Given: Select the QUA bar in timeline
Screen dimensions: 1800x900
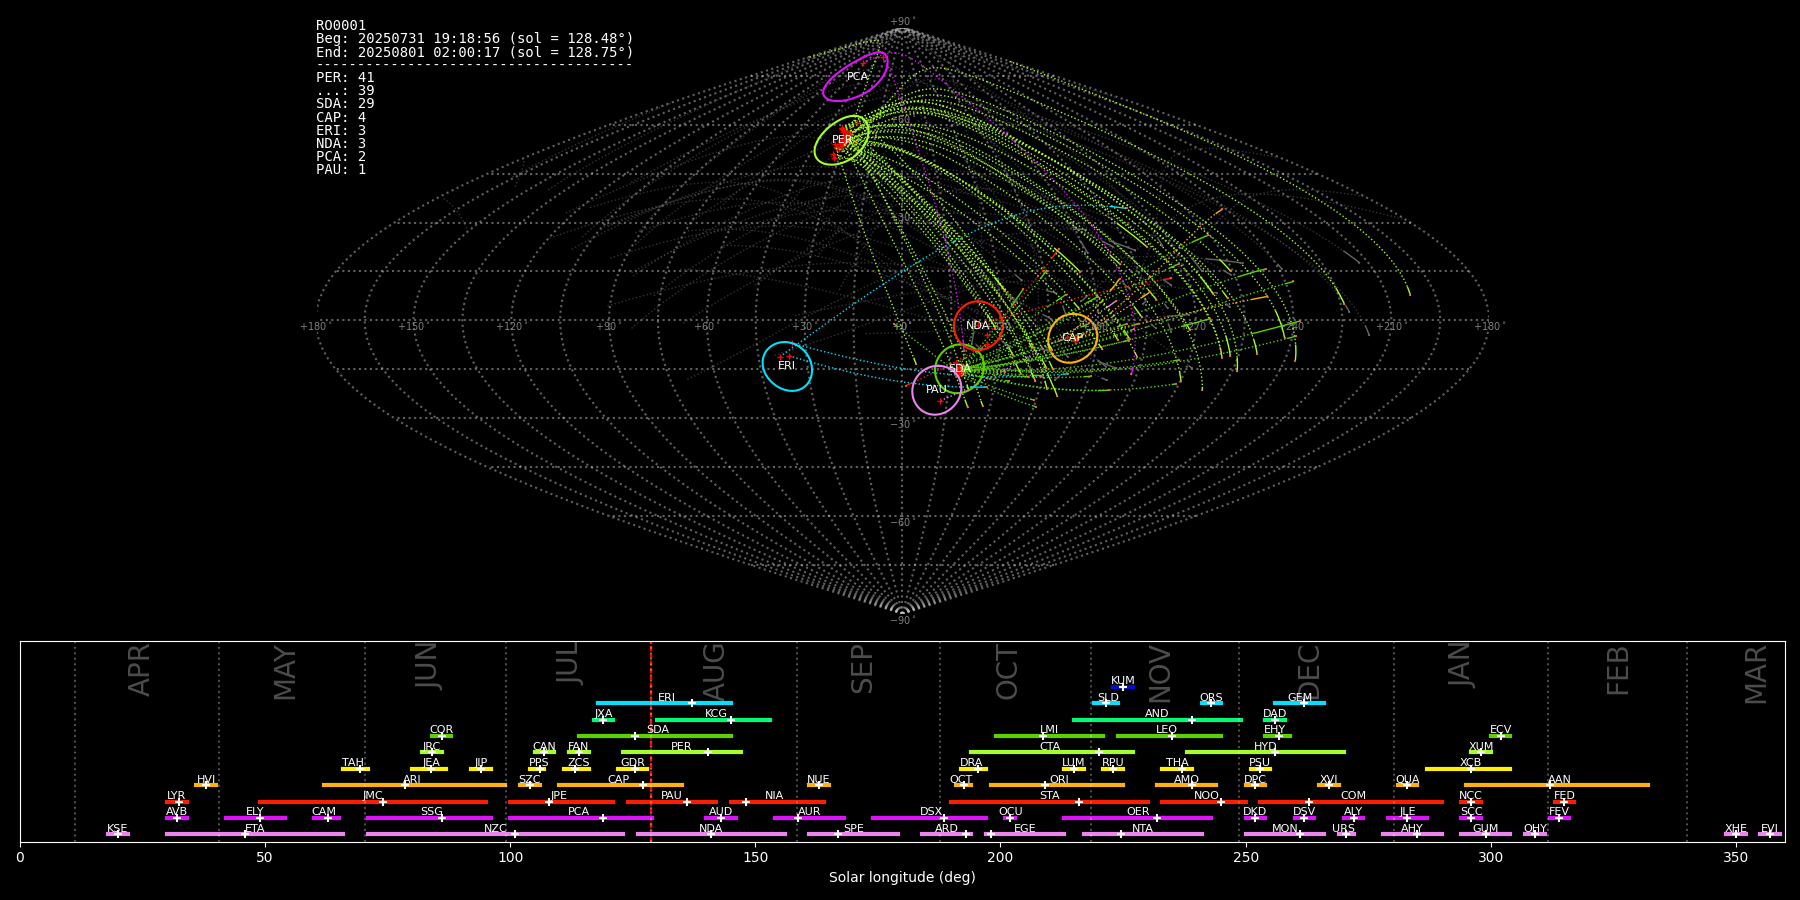Looking at the screenshot, I should click(x=1407, y=785).
